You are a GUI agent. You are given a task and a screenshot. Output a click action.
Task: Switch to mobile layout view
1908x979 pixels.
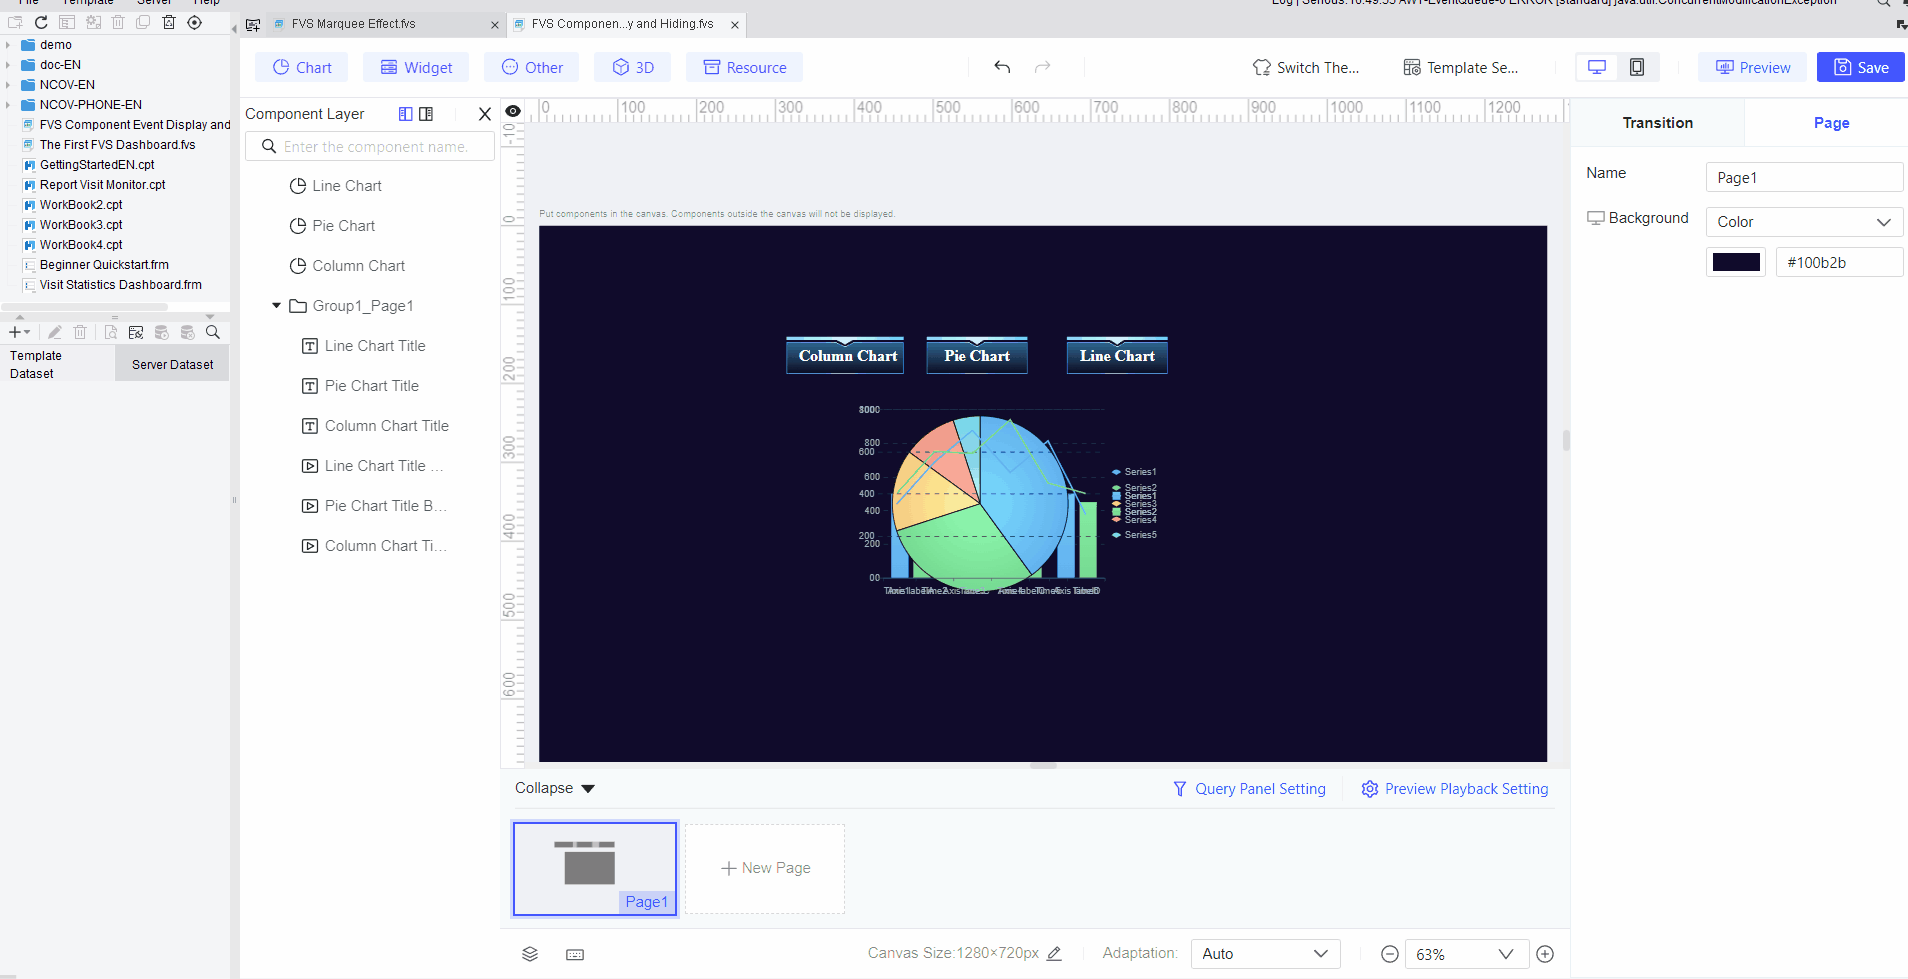1637,67
